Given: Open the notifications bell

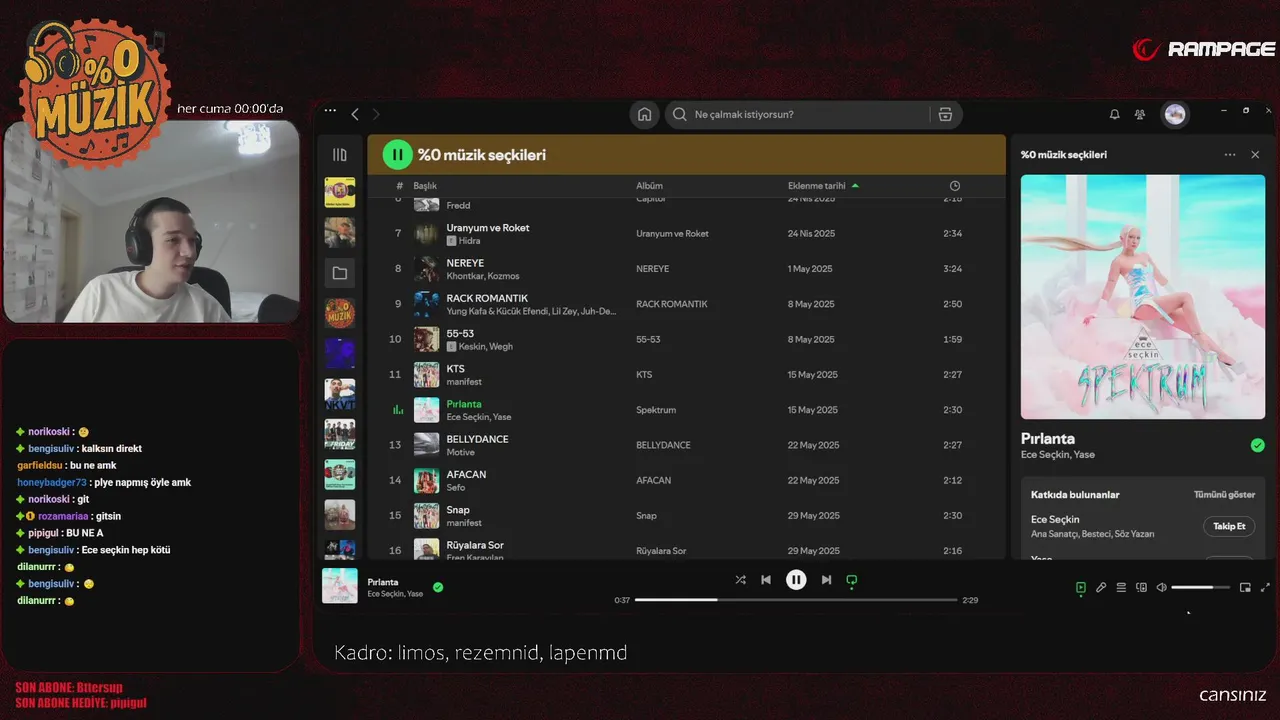Looking at the screenshot, I should [1114, 114].
